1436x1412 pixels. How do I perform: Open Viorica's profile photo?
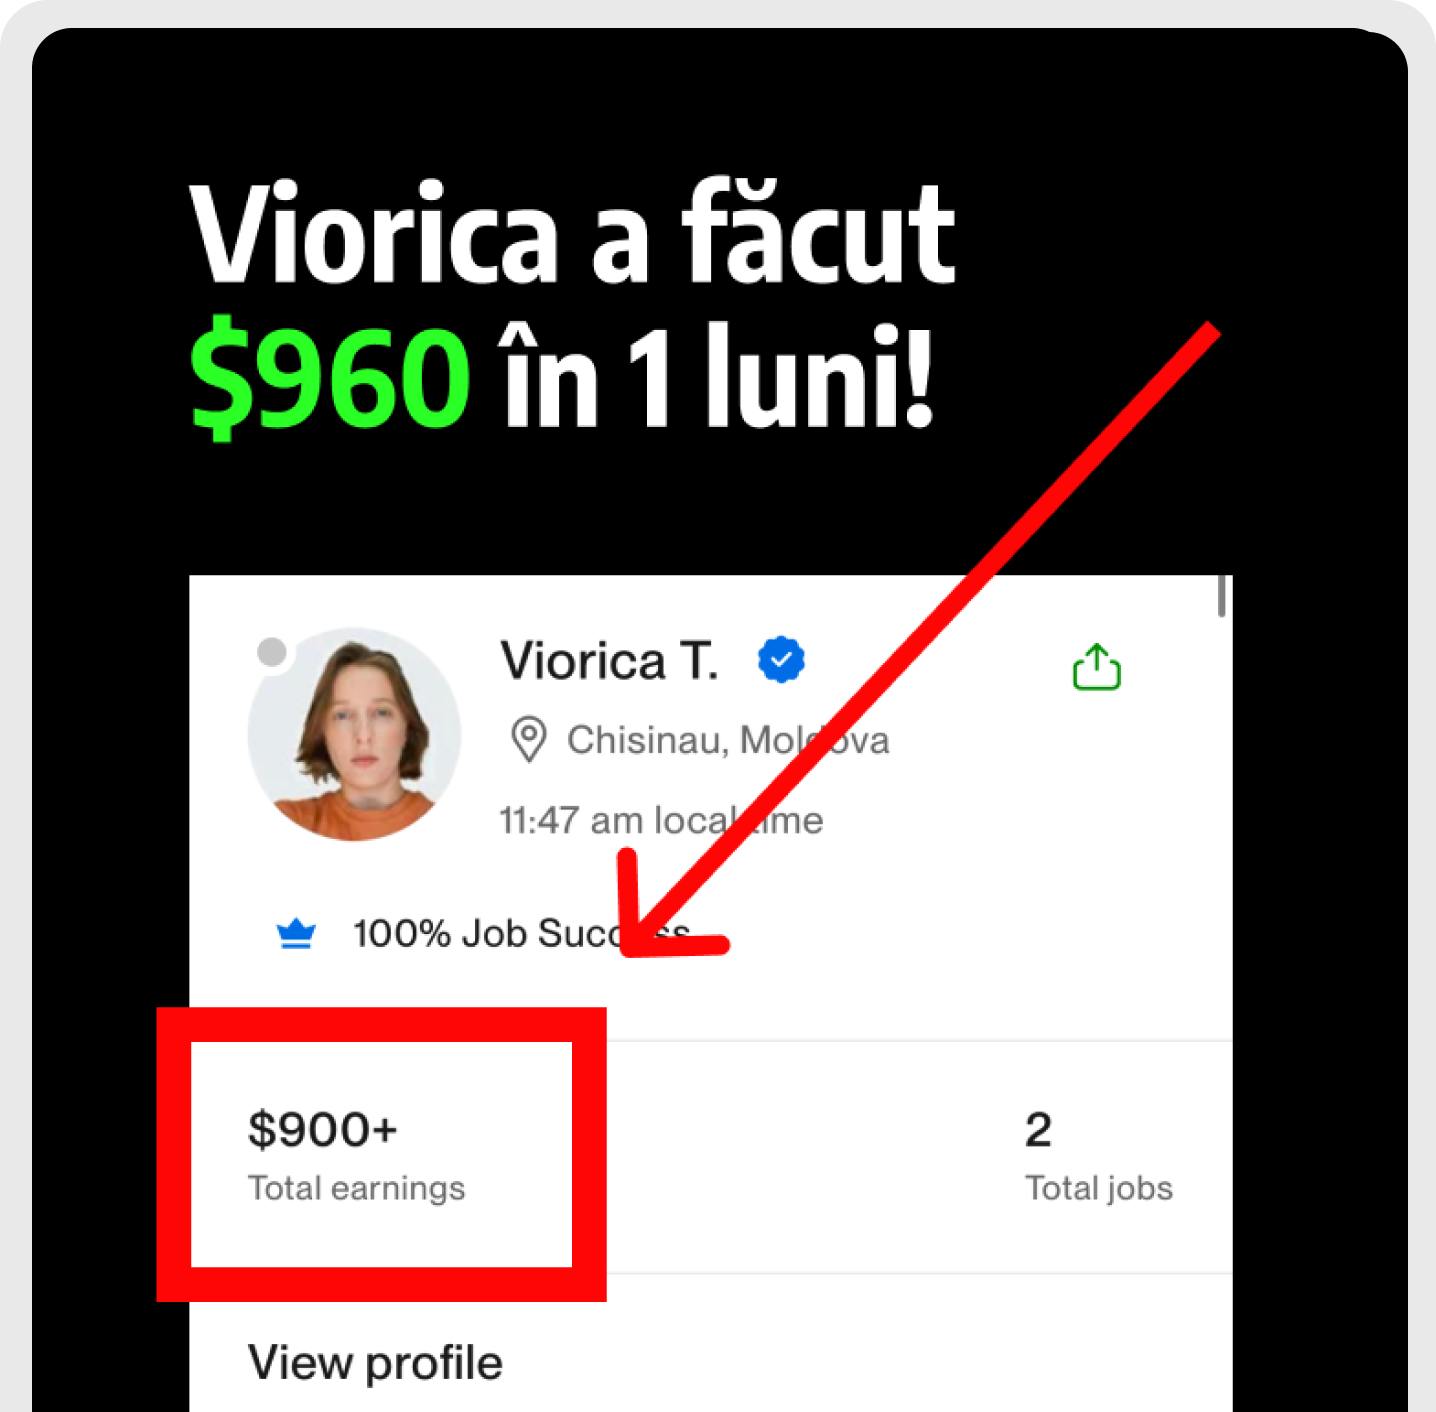pos(355,734)
